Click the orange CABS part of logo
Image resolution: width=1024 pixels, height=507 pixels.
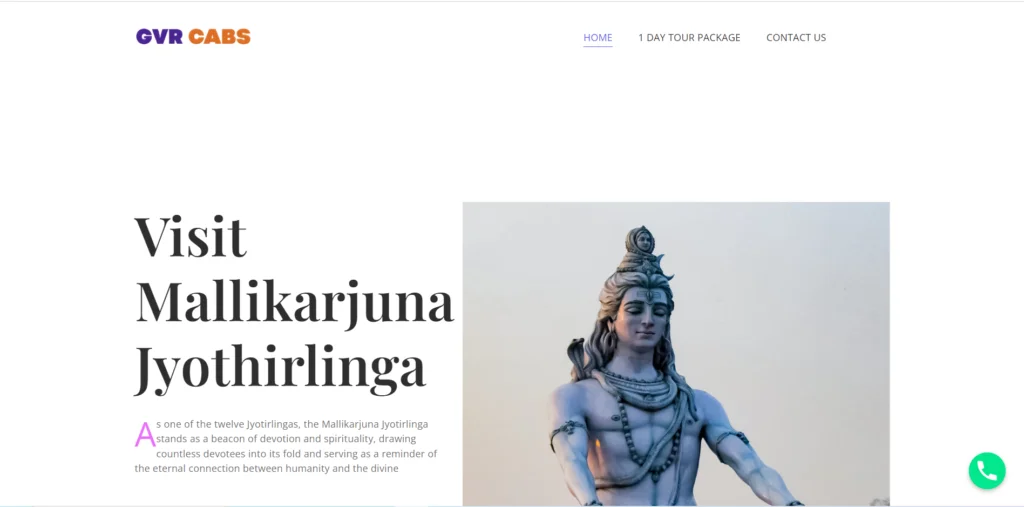tap(219, 37)
